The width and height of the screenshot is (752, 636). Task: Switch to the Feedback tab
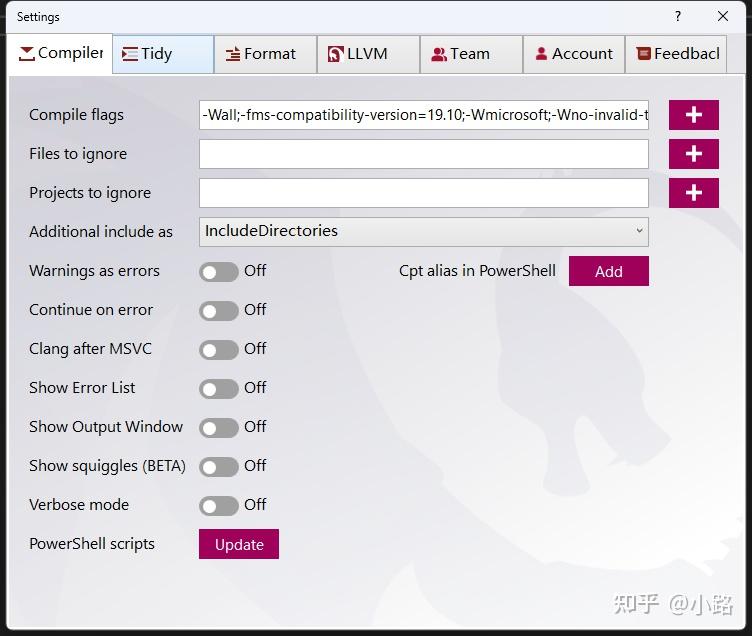point(676,54)
